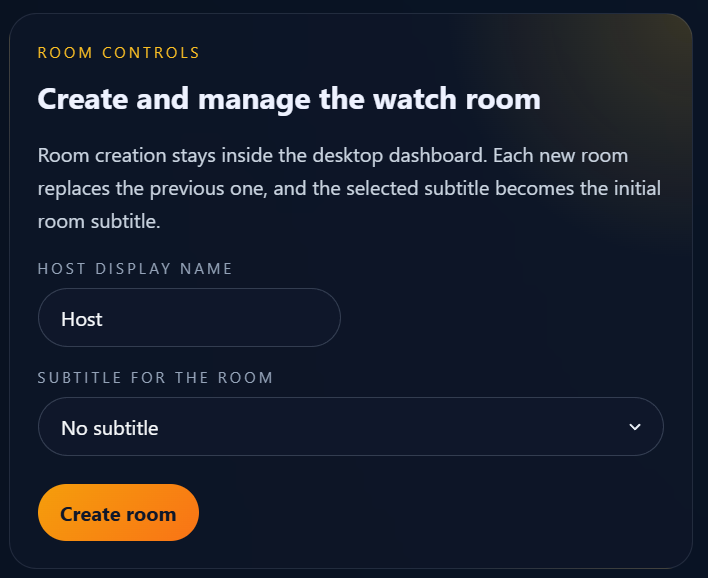Expand the Subtitle for the room selector
708x578 pixels.
pos(351,427)
